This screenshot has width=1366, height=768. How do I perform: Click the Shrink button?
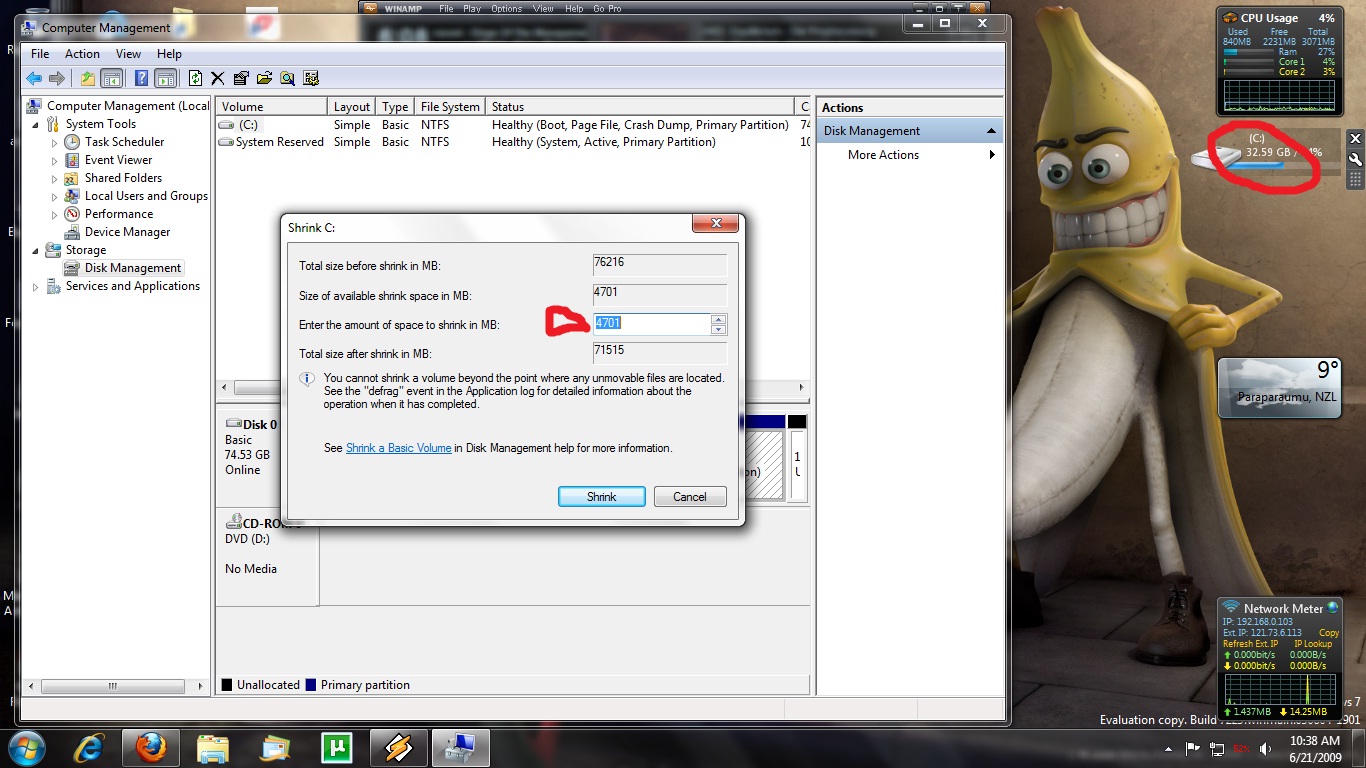[x=601, y=497]
